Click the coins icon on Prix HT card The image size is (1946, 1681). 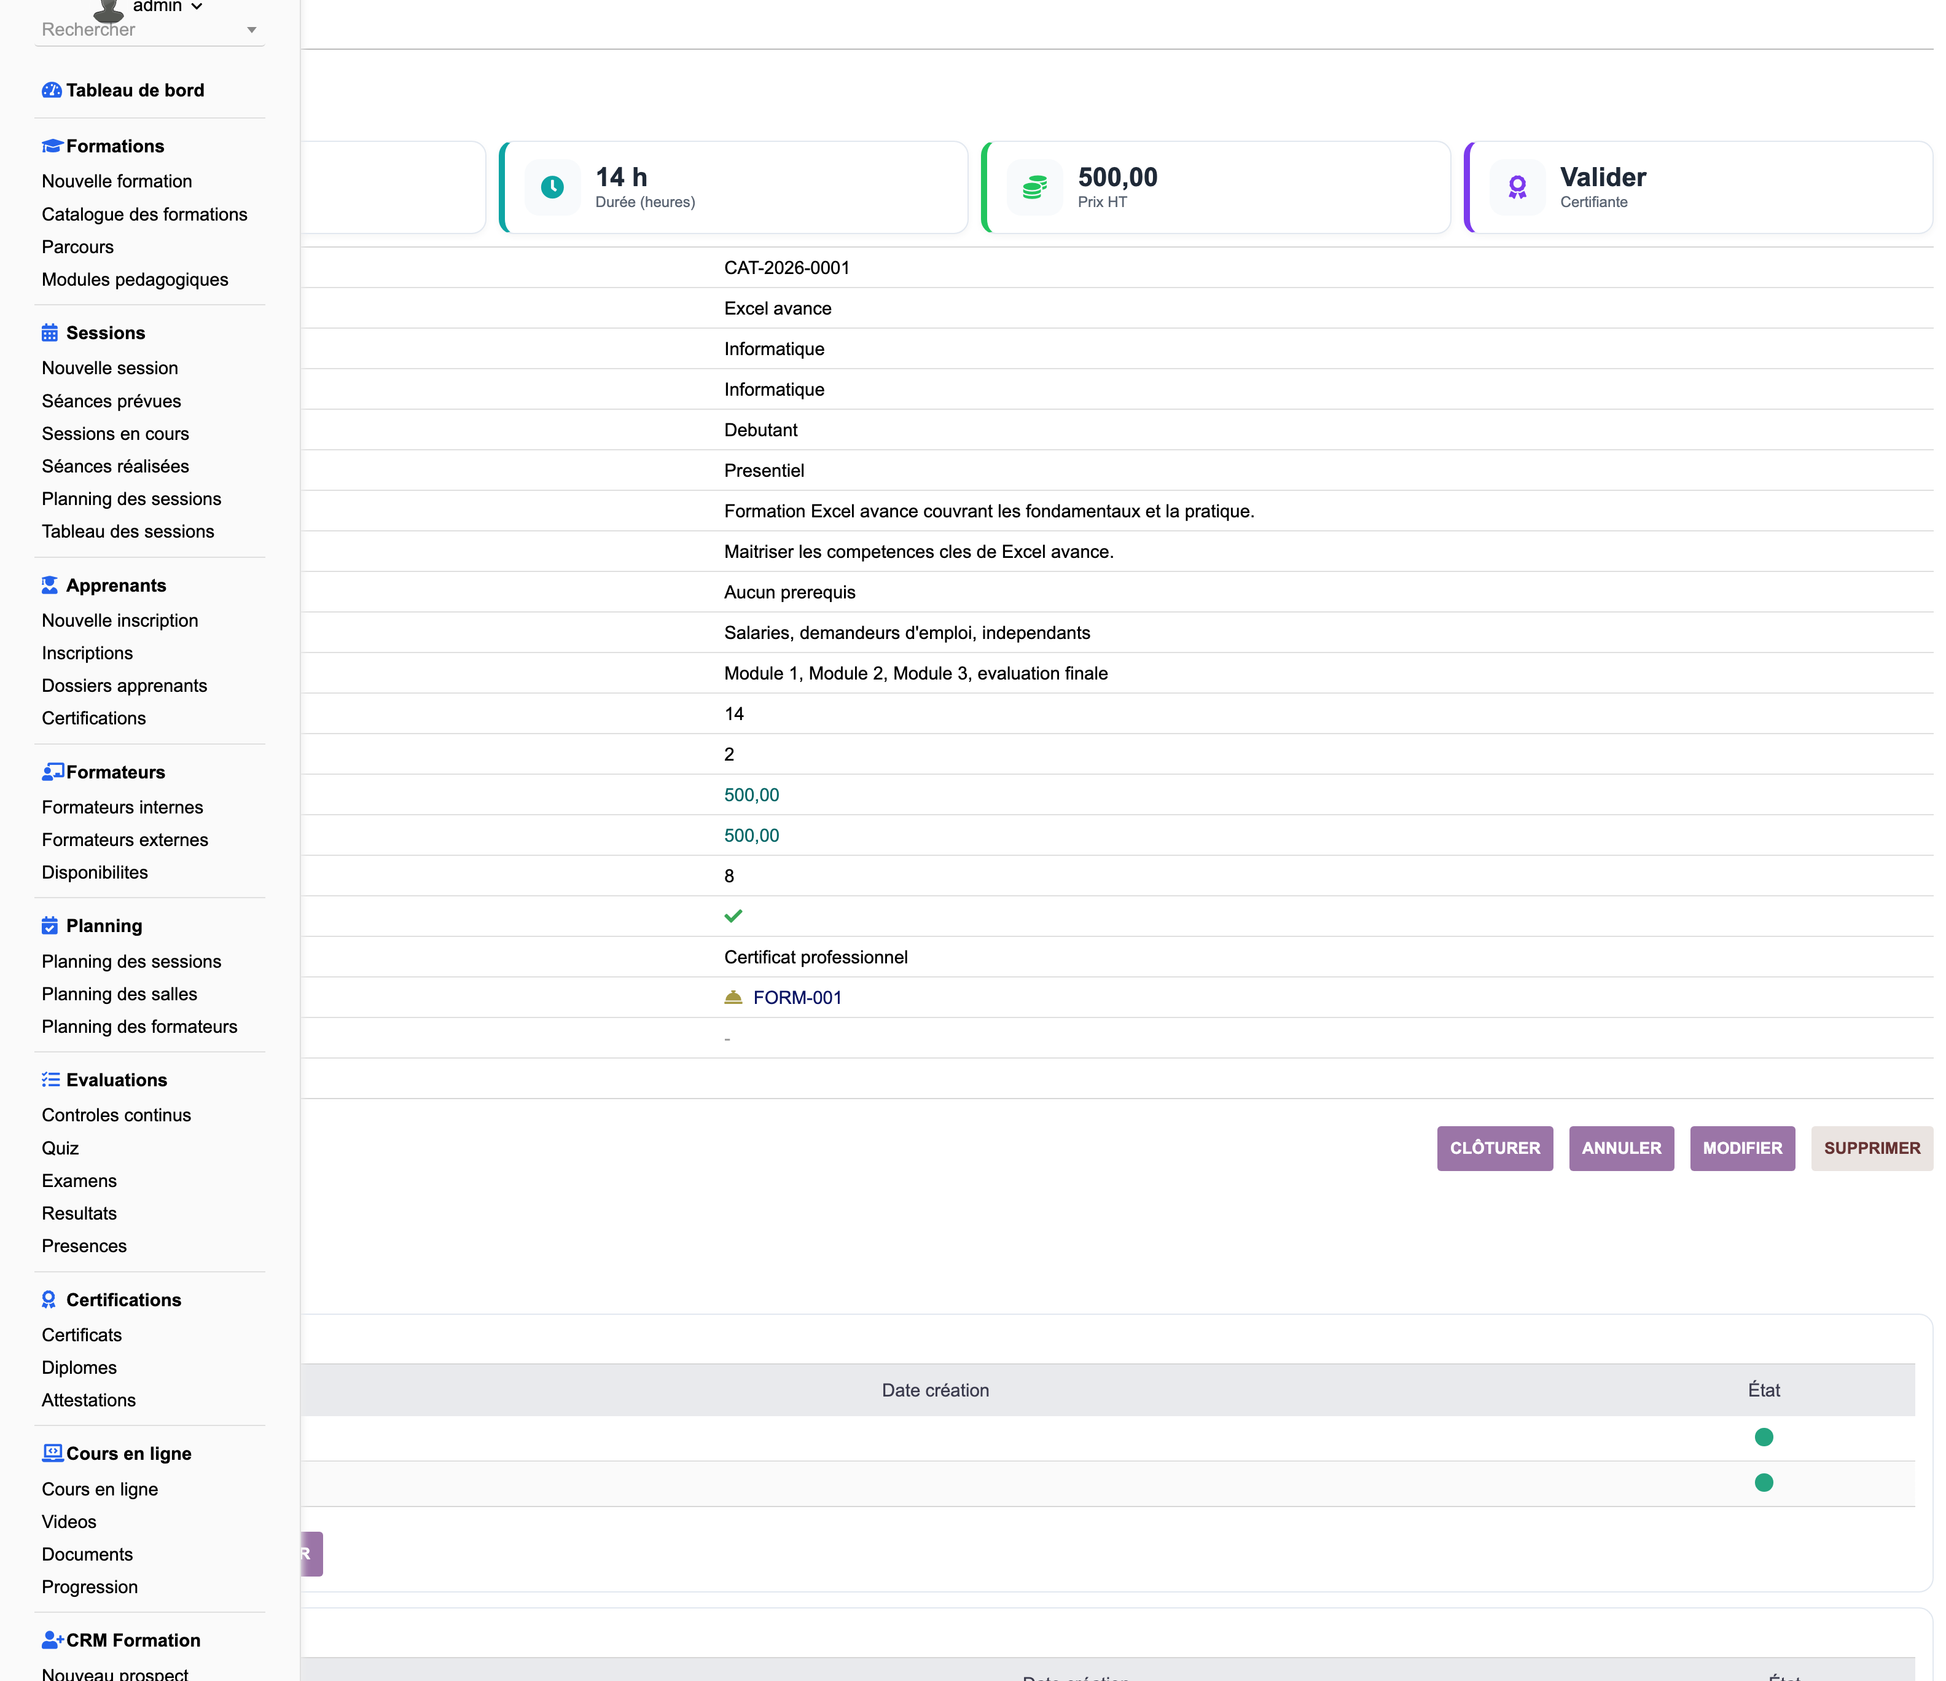[x=1035, y=187]
